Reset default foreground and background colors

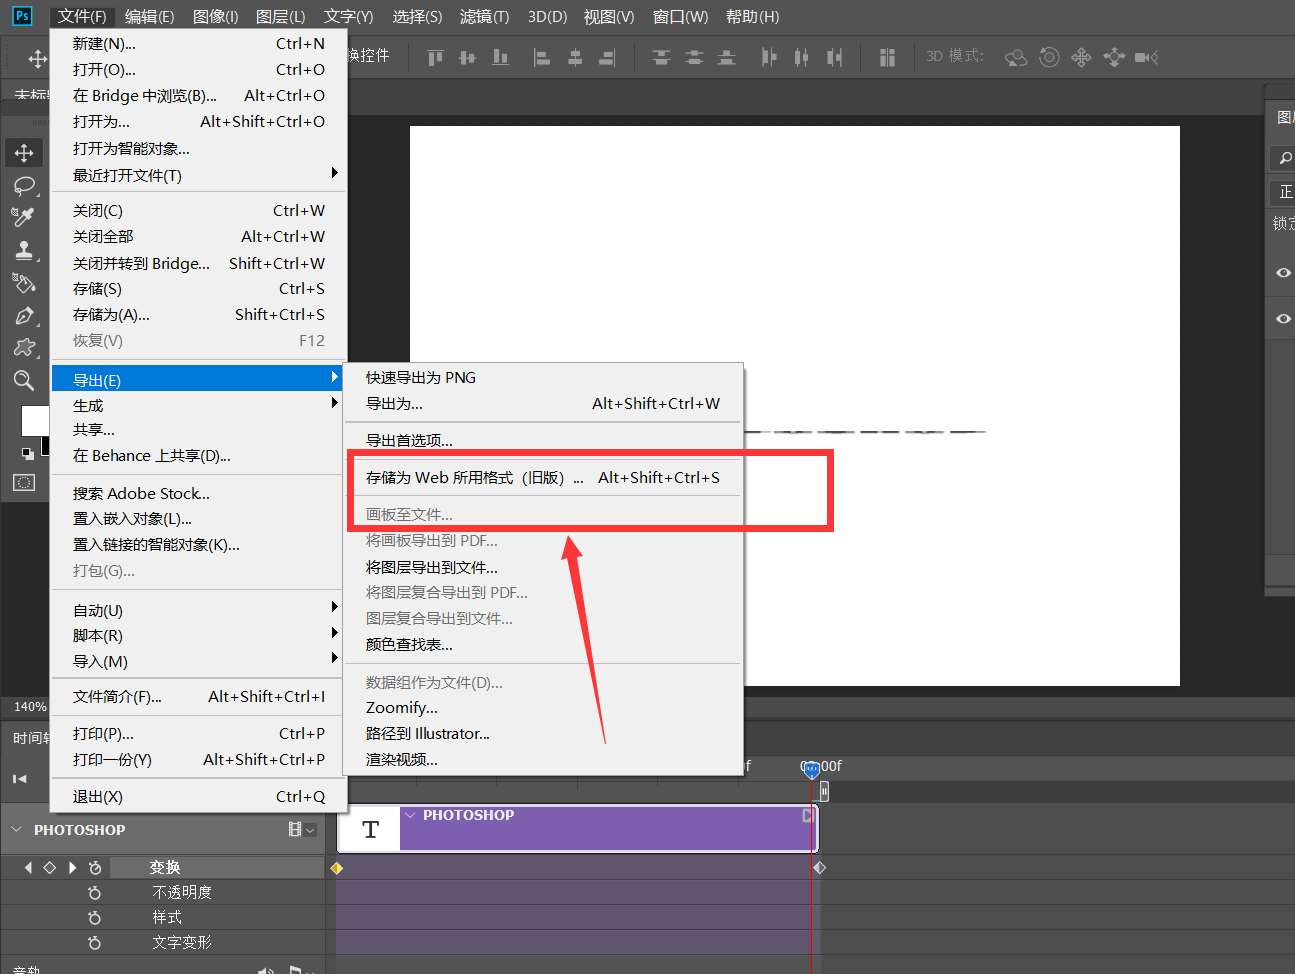click(27, 454)
